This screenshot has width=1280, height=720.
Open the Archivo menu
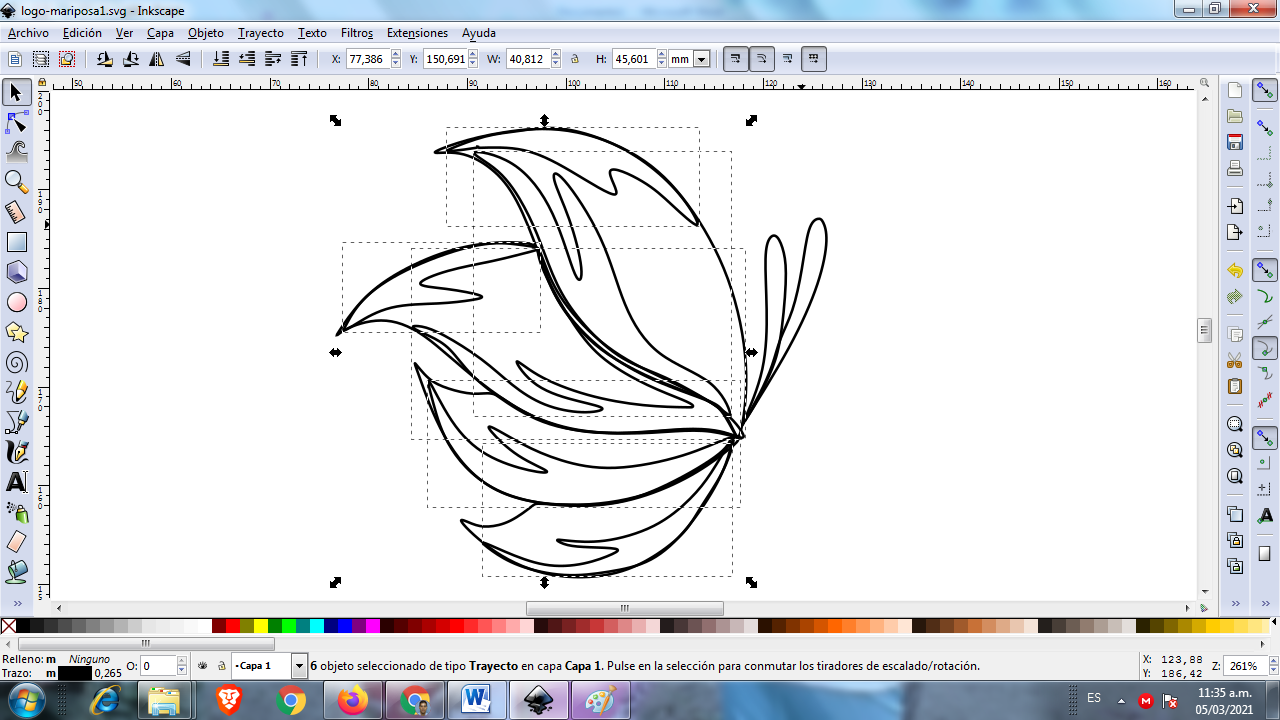28,33
